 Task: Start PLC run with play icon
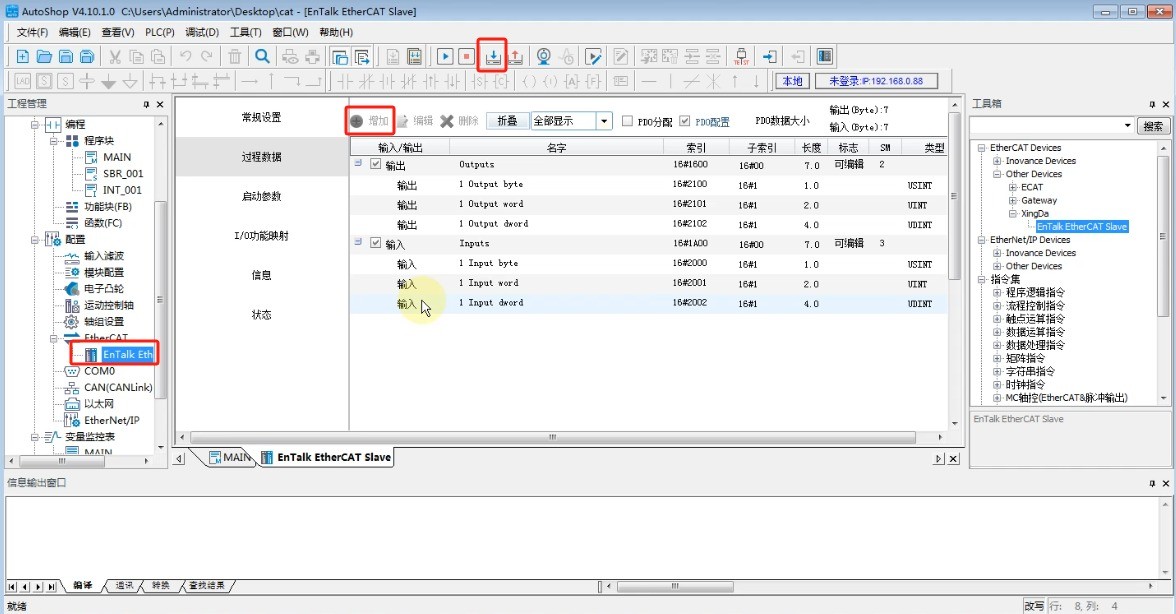[445, 56]
